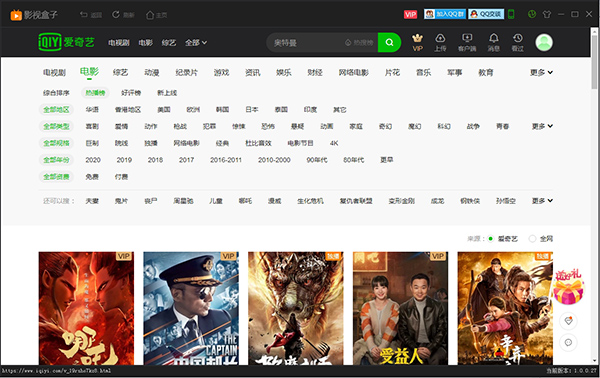The height and width of the screenshot is (378, 600).
Task: Filter movies by year 2019
Action: coord(124,160)
